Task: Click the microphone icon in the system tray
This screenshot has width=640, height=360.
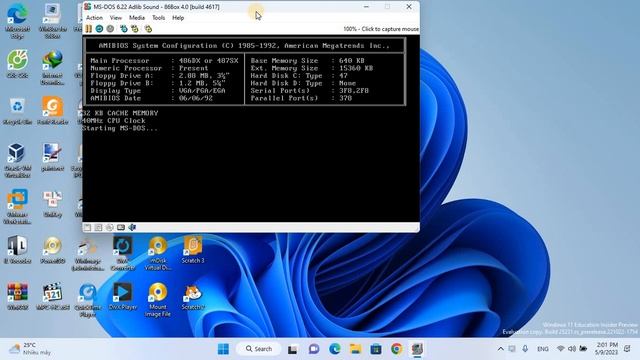Action: point(525,349)
